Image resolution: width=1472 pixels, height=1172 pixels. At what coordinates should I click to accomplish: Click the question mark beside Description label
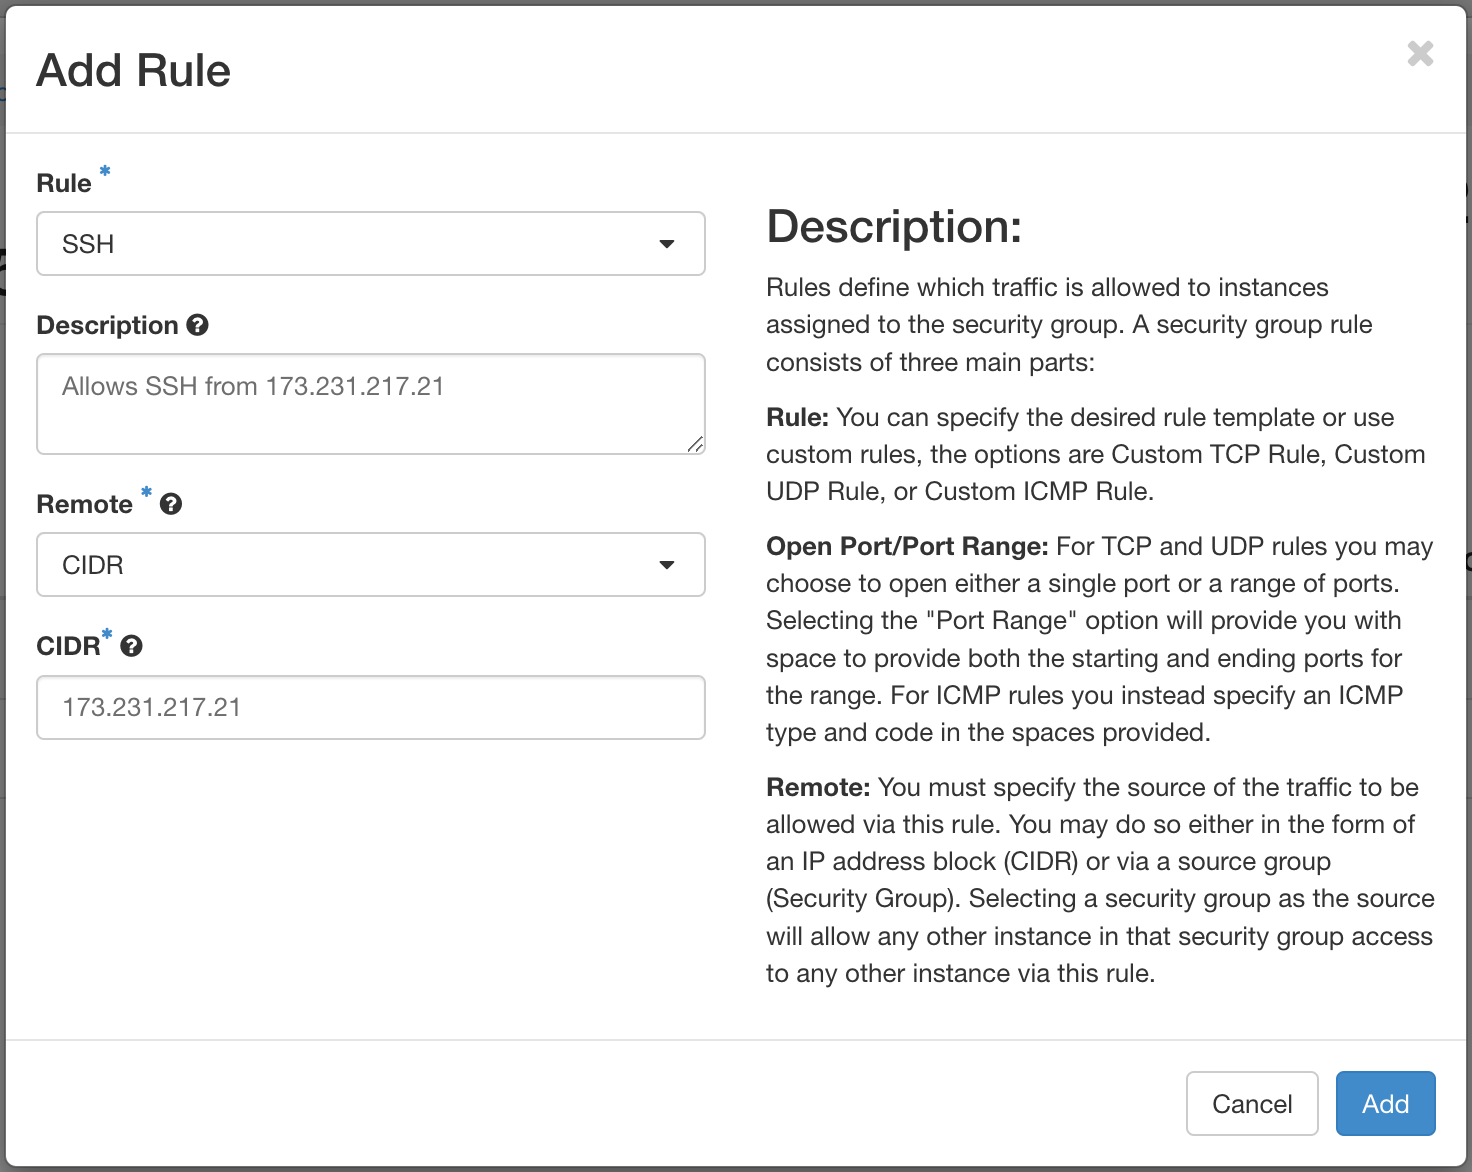point(198,324)
